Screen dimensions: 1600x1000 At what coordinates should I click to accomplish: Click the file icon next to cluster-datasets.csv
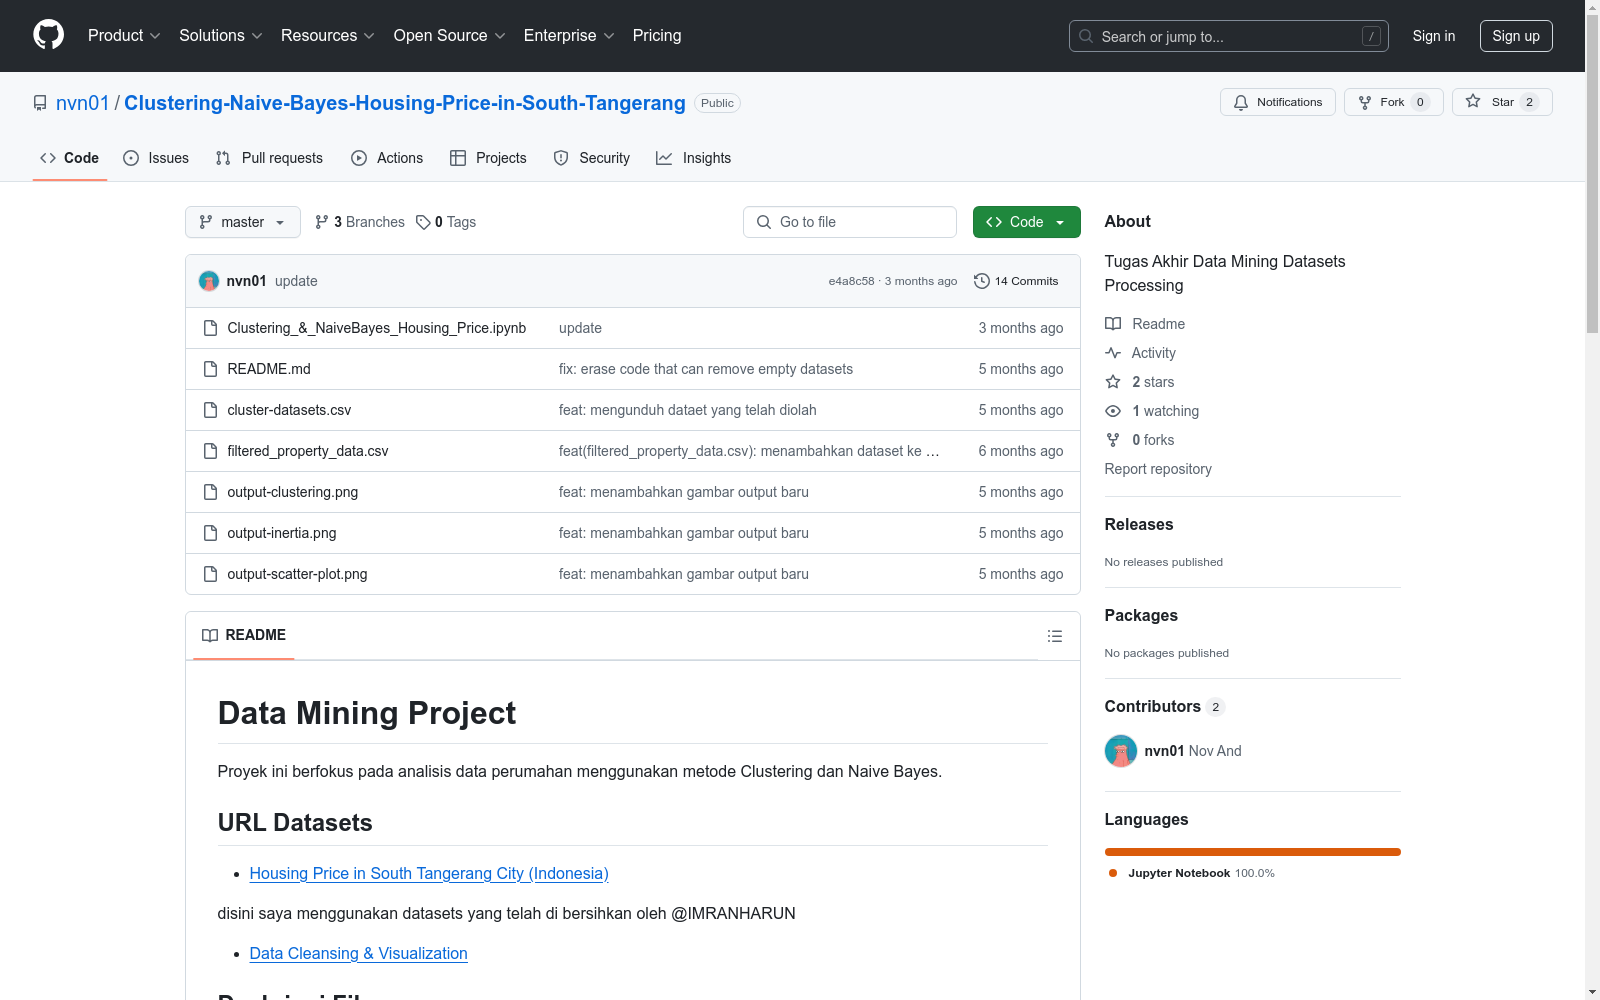click(210, 410)
